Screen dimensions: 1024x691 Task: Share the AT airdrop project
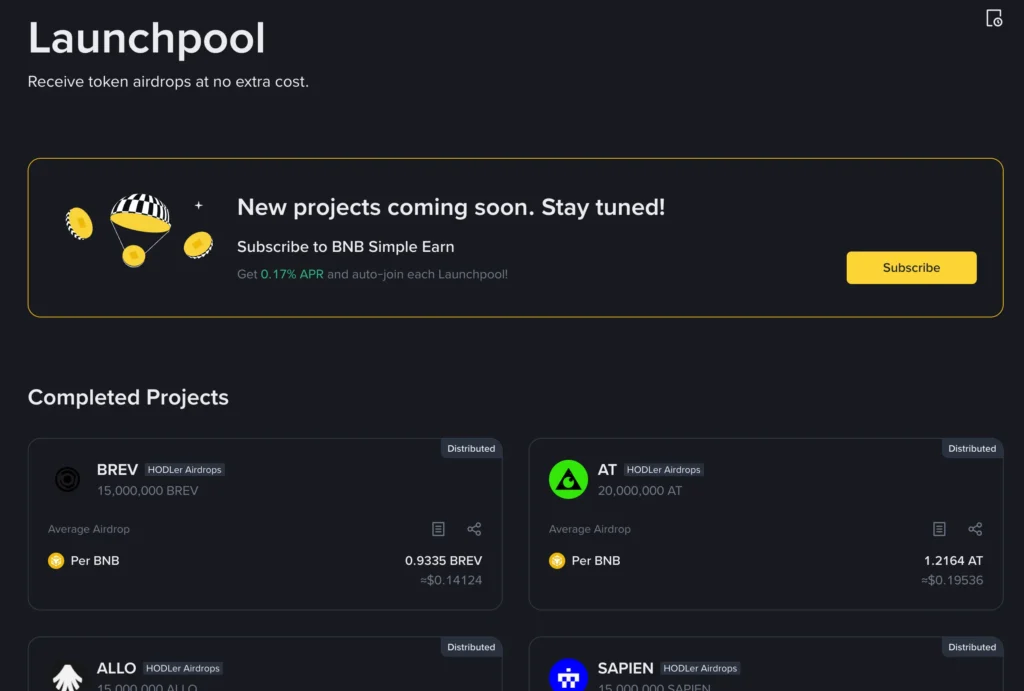(975, 529)
